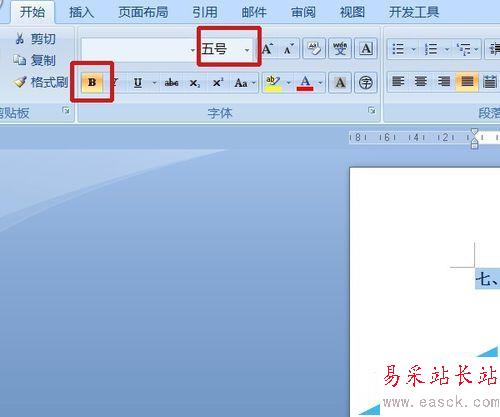This screenshot has width=500, height=417.
Task: Open font name dropdown arrow
Action: tap(192, 50)
